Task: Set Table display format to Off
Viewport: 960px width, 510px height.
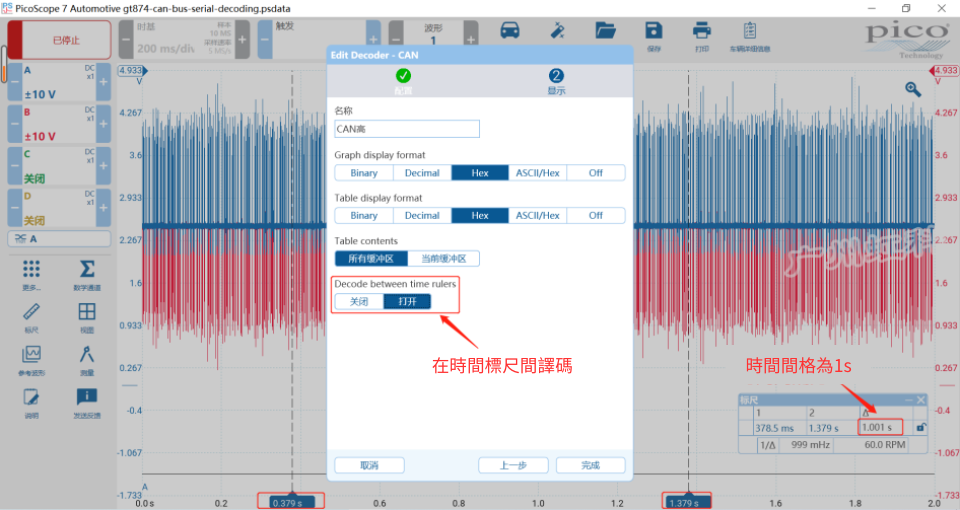Action: (x=596, y=216)
